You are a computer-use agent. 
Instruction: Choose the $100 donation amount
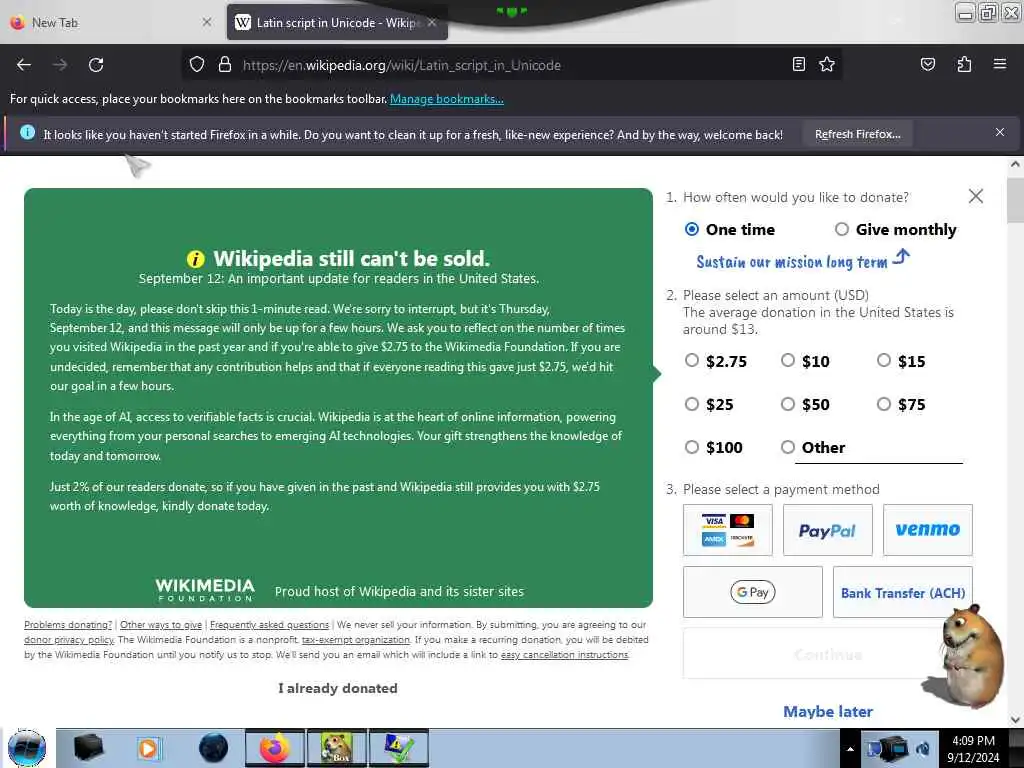click(692, 447)
